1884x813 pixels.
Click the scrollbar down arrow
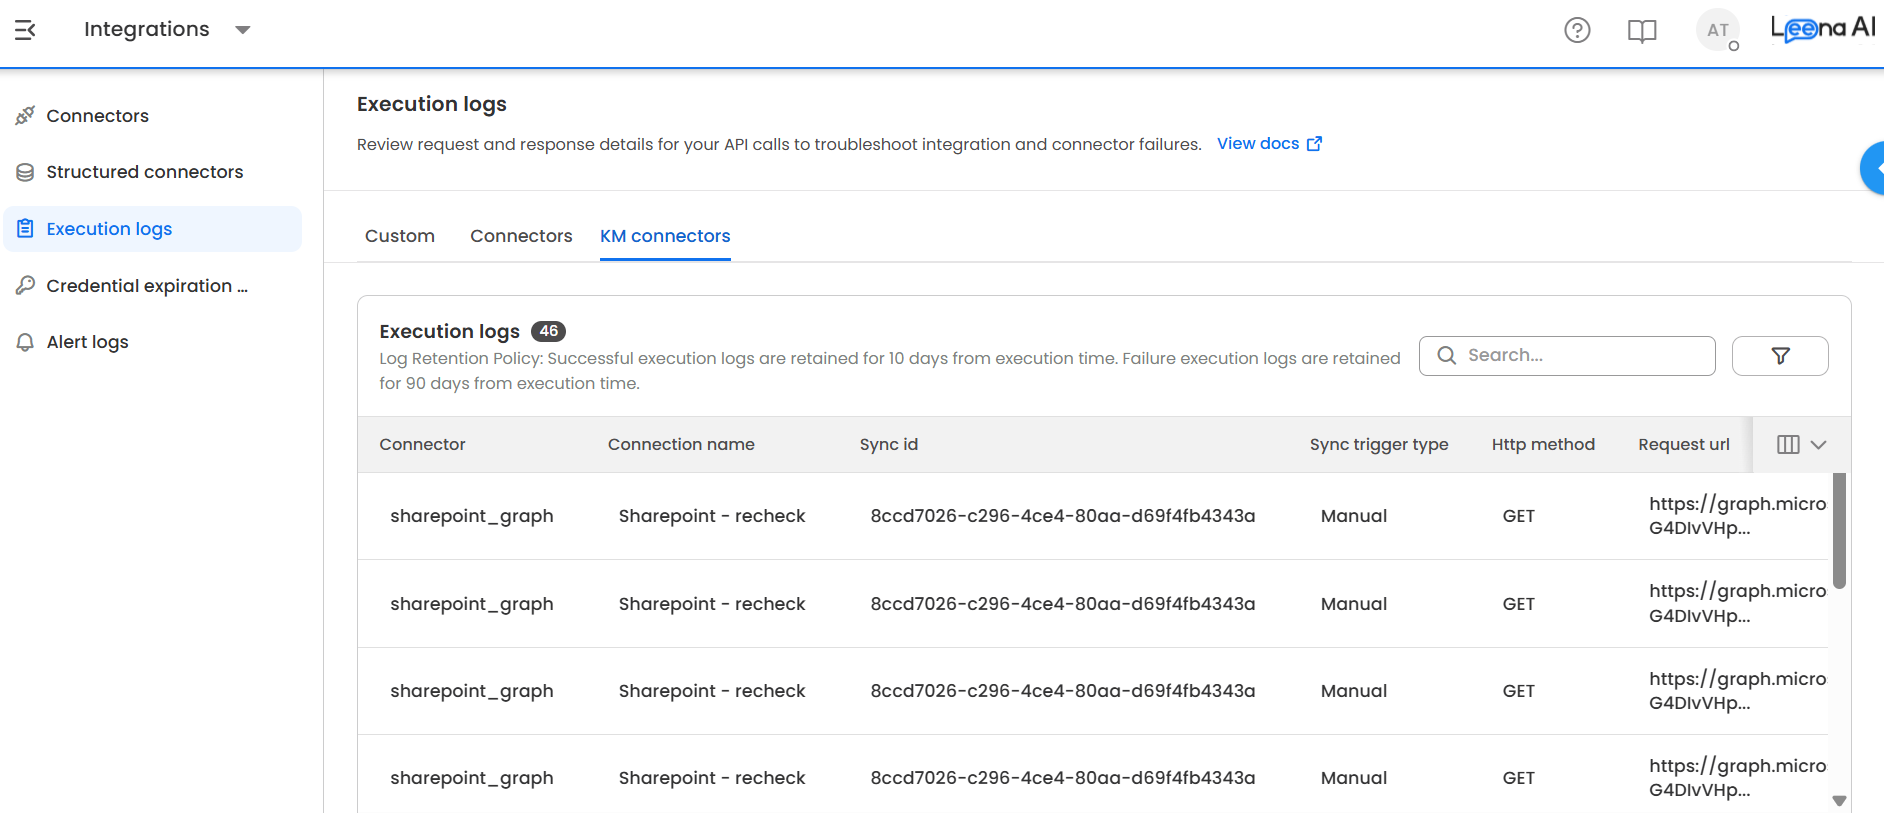[1839, 801]
